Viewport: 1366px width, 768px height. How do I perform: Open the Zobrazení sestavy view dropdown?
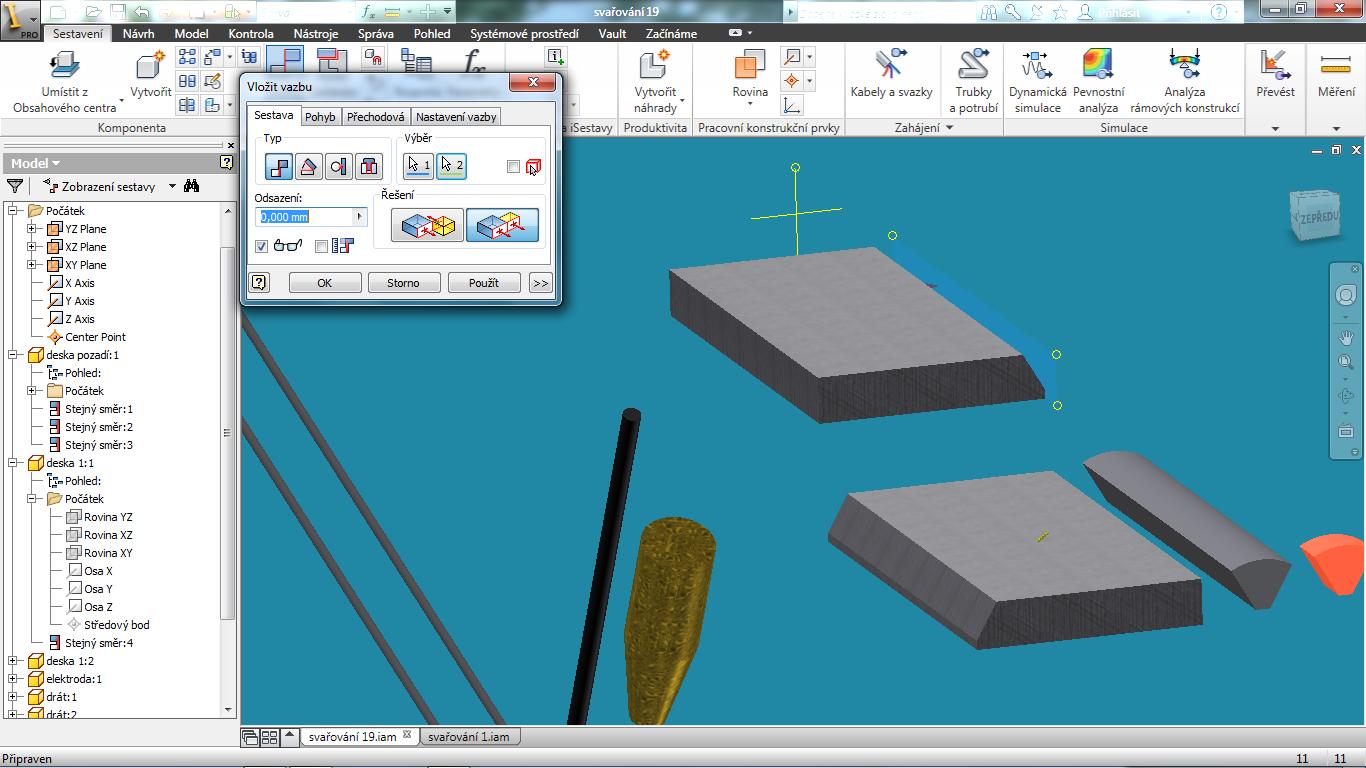172,186
